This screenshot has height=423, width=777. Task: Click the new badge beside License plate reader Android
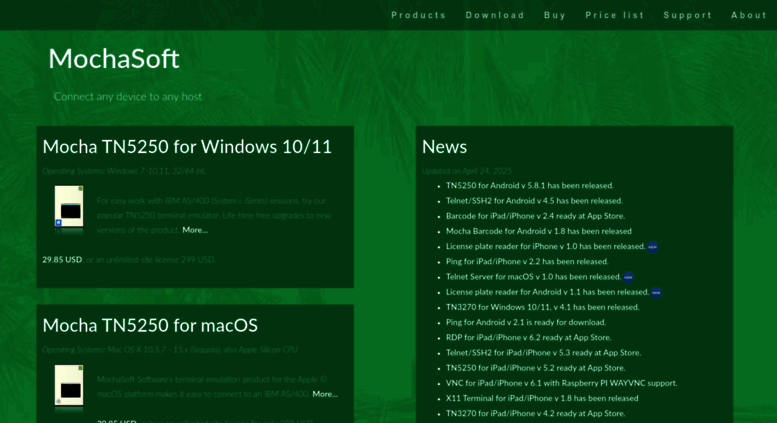pos(656,293)
